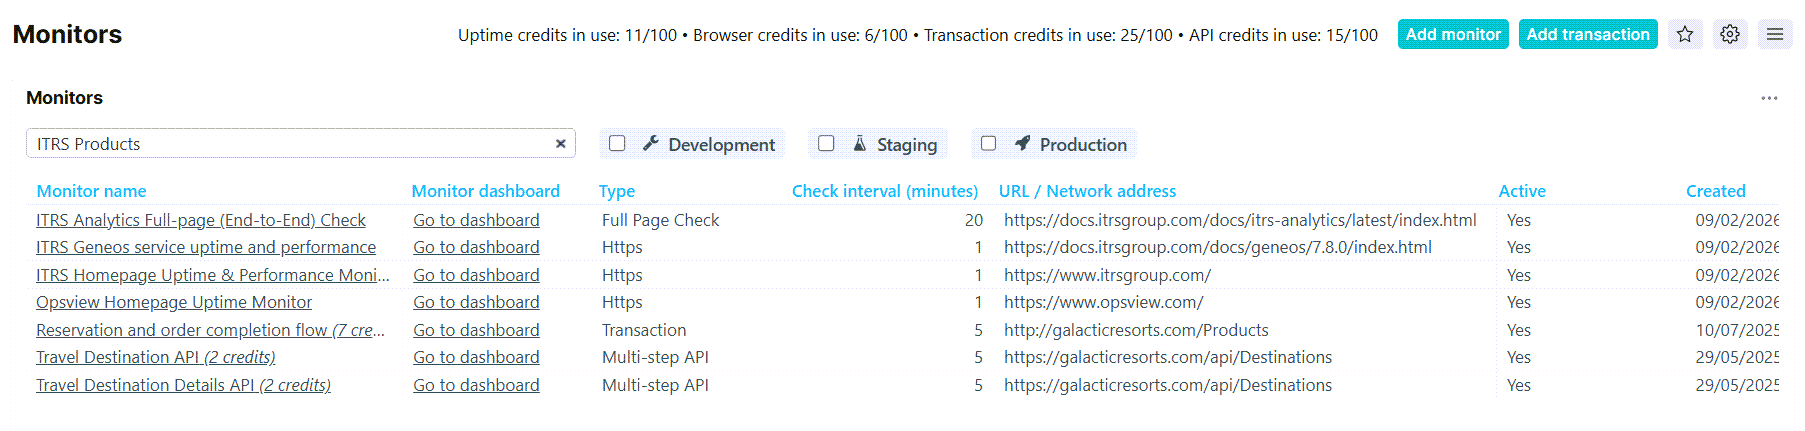
Task: Click the Staging flask icon
Action: 860,144
